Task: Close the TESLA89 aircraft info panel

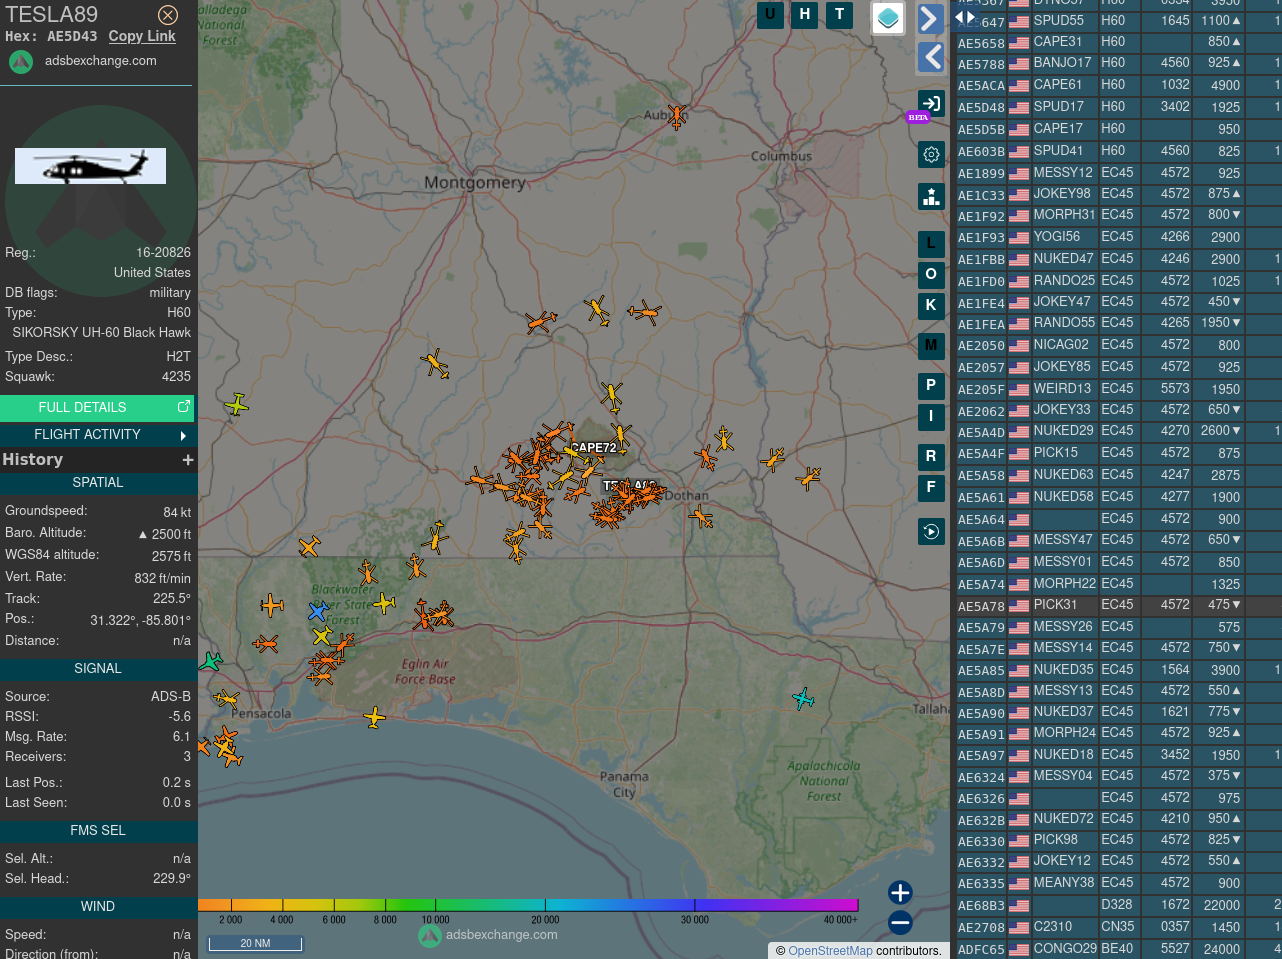Action: point(168,15)
